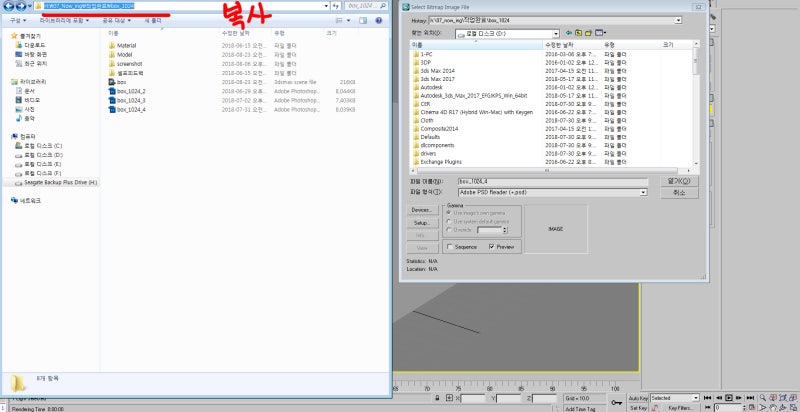Click the Key Filters... button
The width and height of the screenshot is (800, 412).
click(x=679, y=407)
